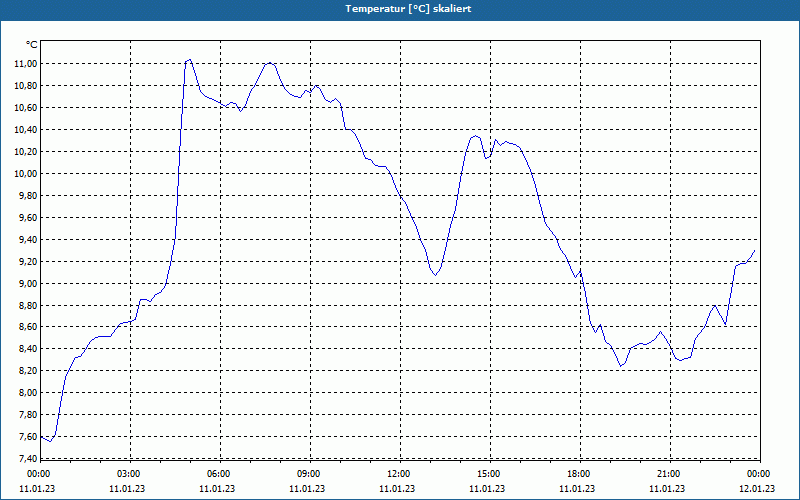Click the '00:00' time label above 12.01.23
The width and height of the screenshot is (800, 500).
tap(760, 474)
